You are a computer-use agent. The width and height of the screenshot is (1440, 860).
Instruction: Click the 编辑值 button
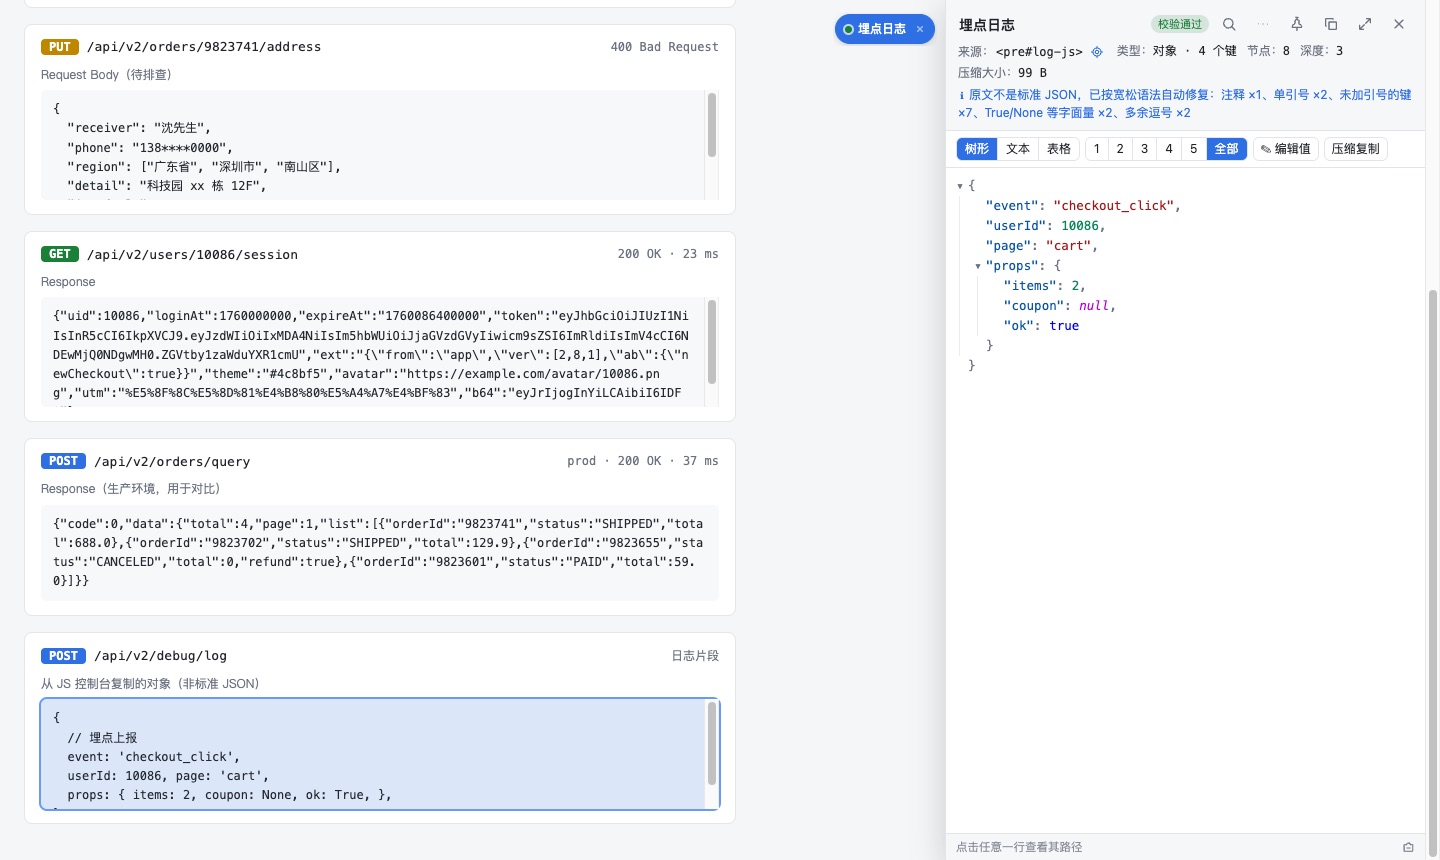[x=1285, y=149]
